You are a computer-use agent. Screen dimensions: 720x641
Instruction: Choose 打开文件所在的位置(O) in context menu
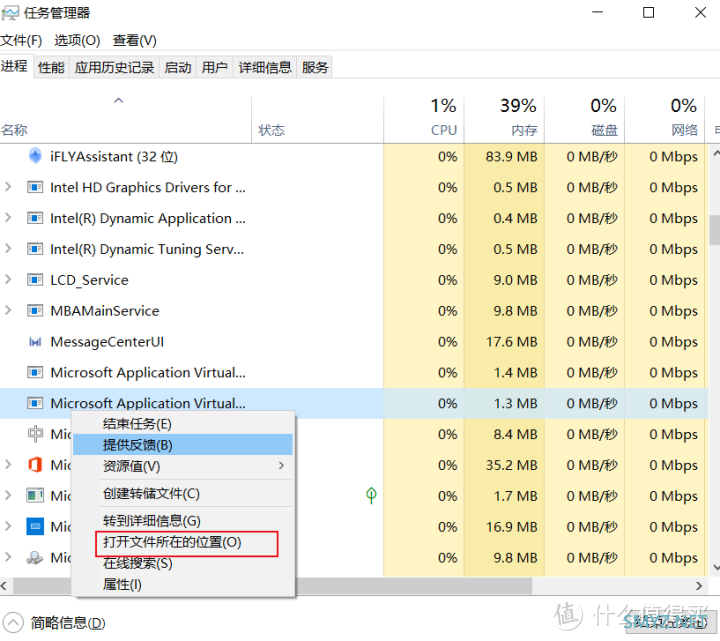[x=183, y=542]
